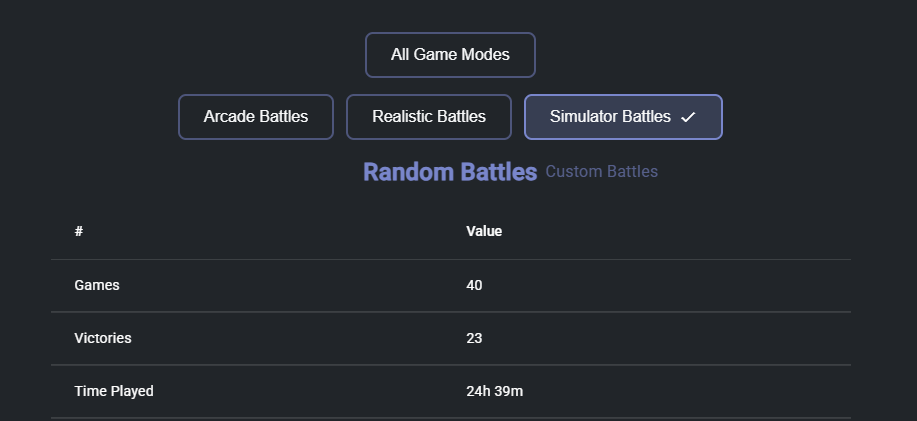Image resolution: width=917 pixels, height=421 pixels.
Task: Select the Games row label
Action: tap(97, 285)
